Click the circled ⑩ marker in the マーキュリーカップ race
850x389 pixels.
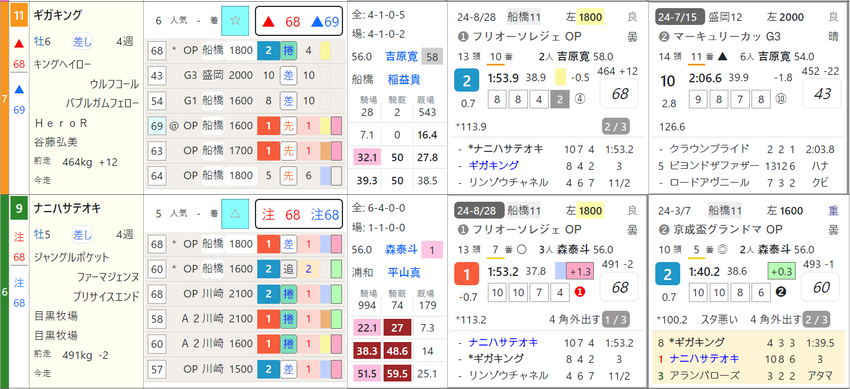tap(781, 99)
